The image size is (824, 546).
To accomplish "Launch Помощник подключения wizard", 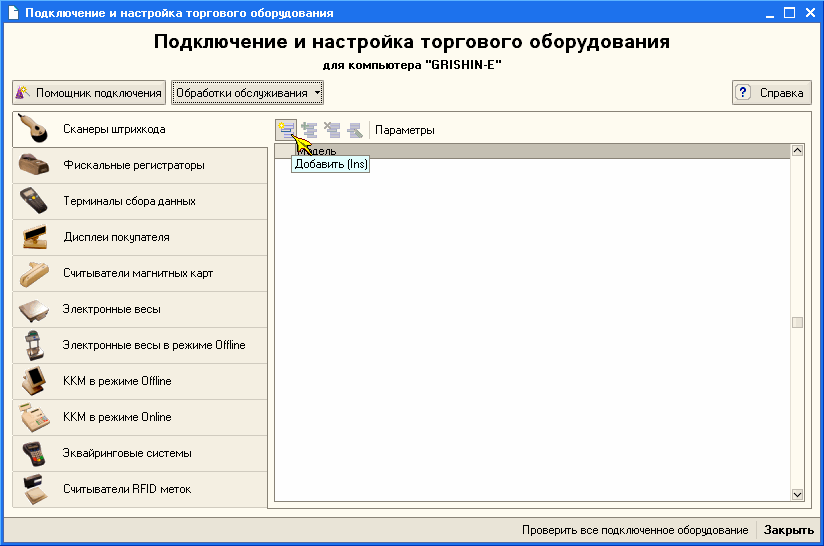I will pyautogui.click(x=89, y=93).
